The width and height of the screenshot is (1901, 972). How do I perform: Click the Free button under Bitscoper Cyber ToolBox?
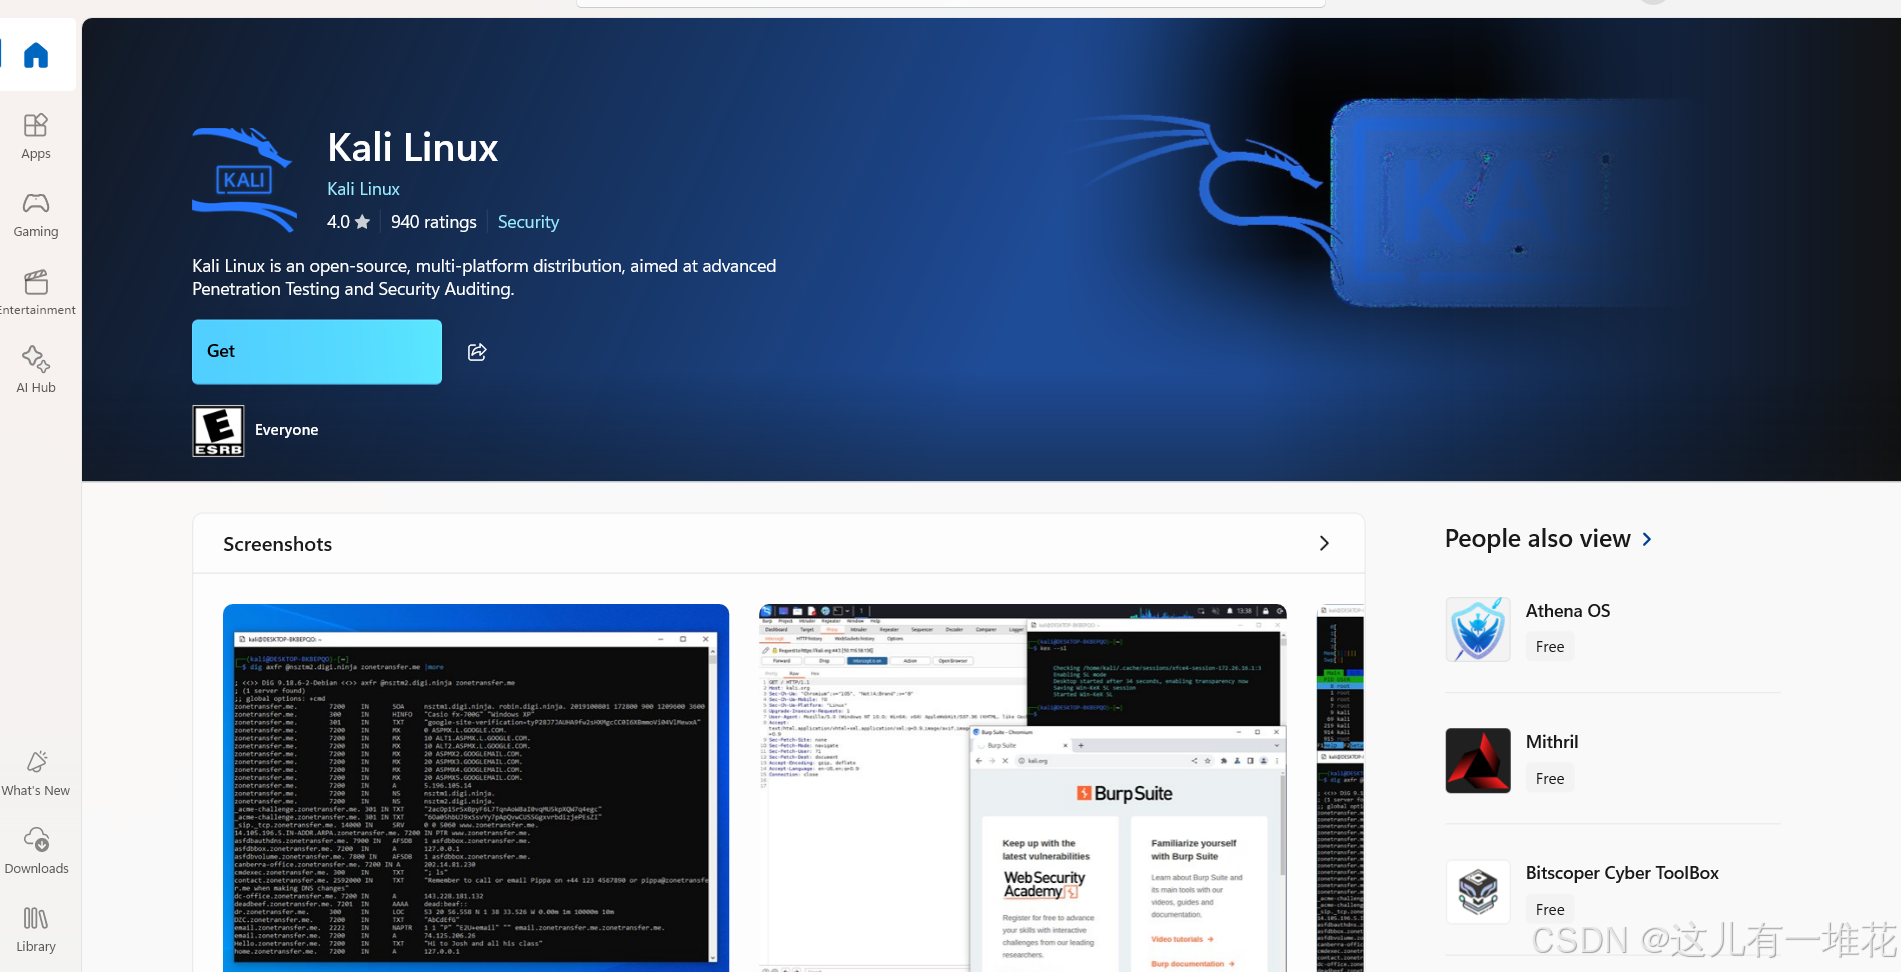[1549, 910]
